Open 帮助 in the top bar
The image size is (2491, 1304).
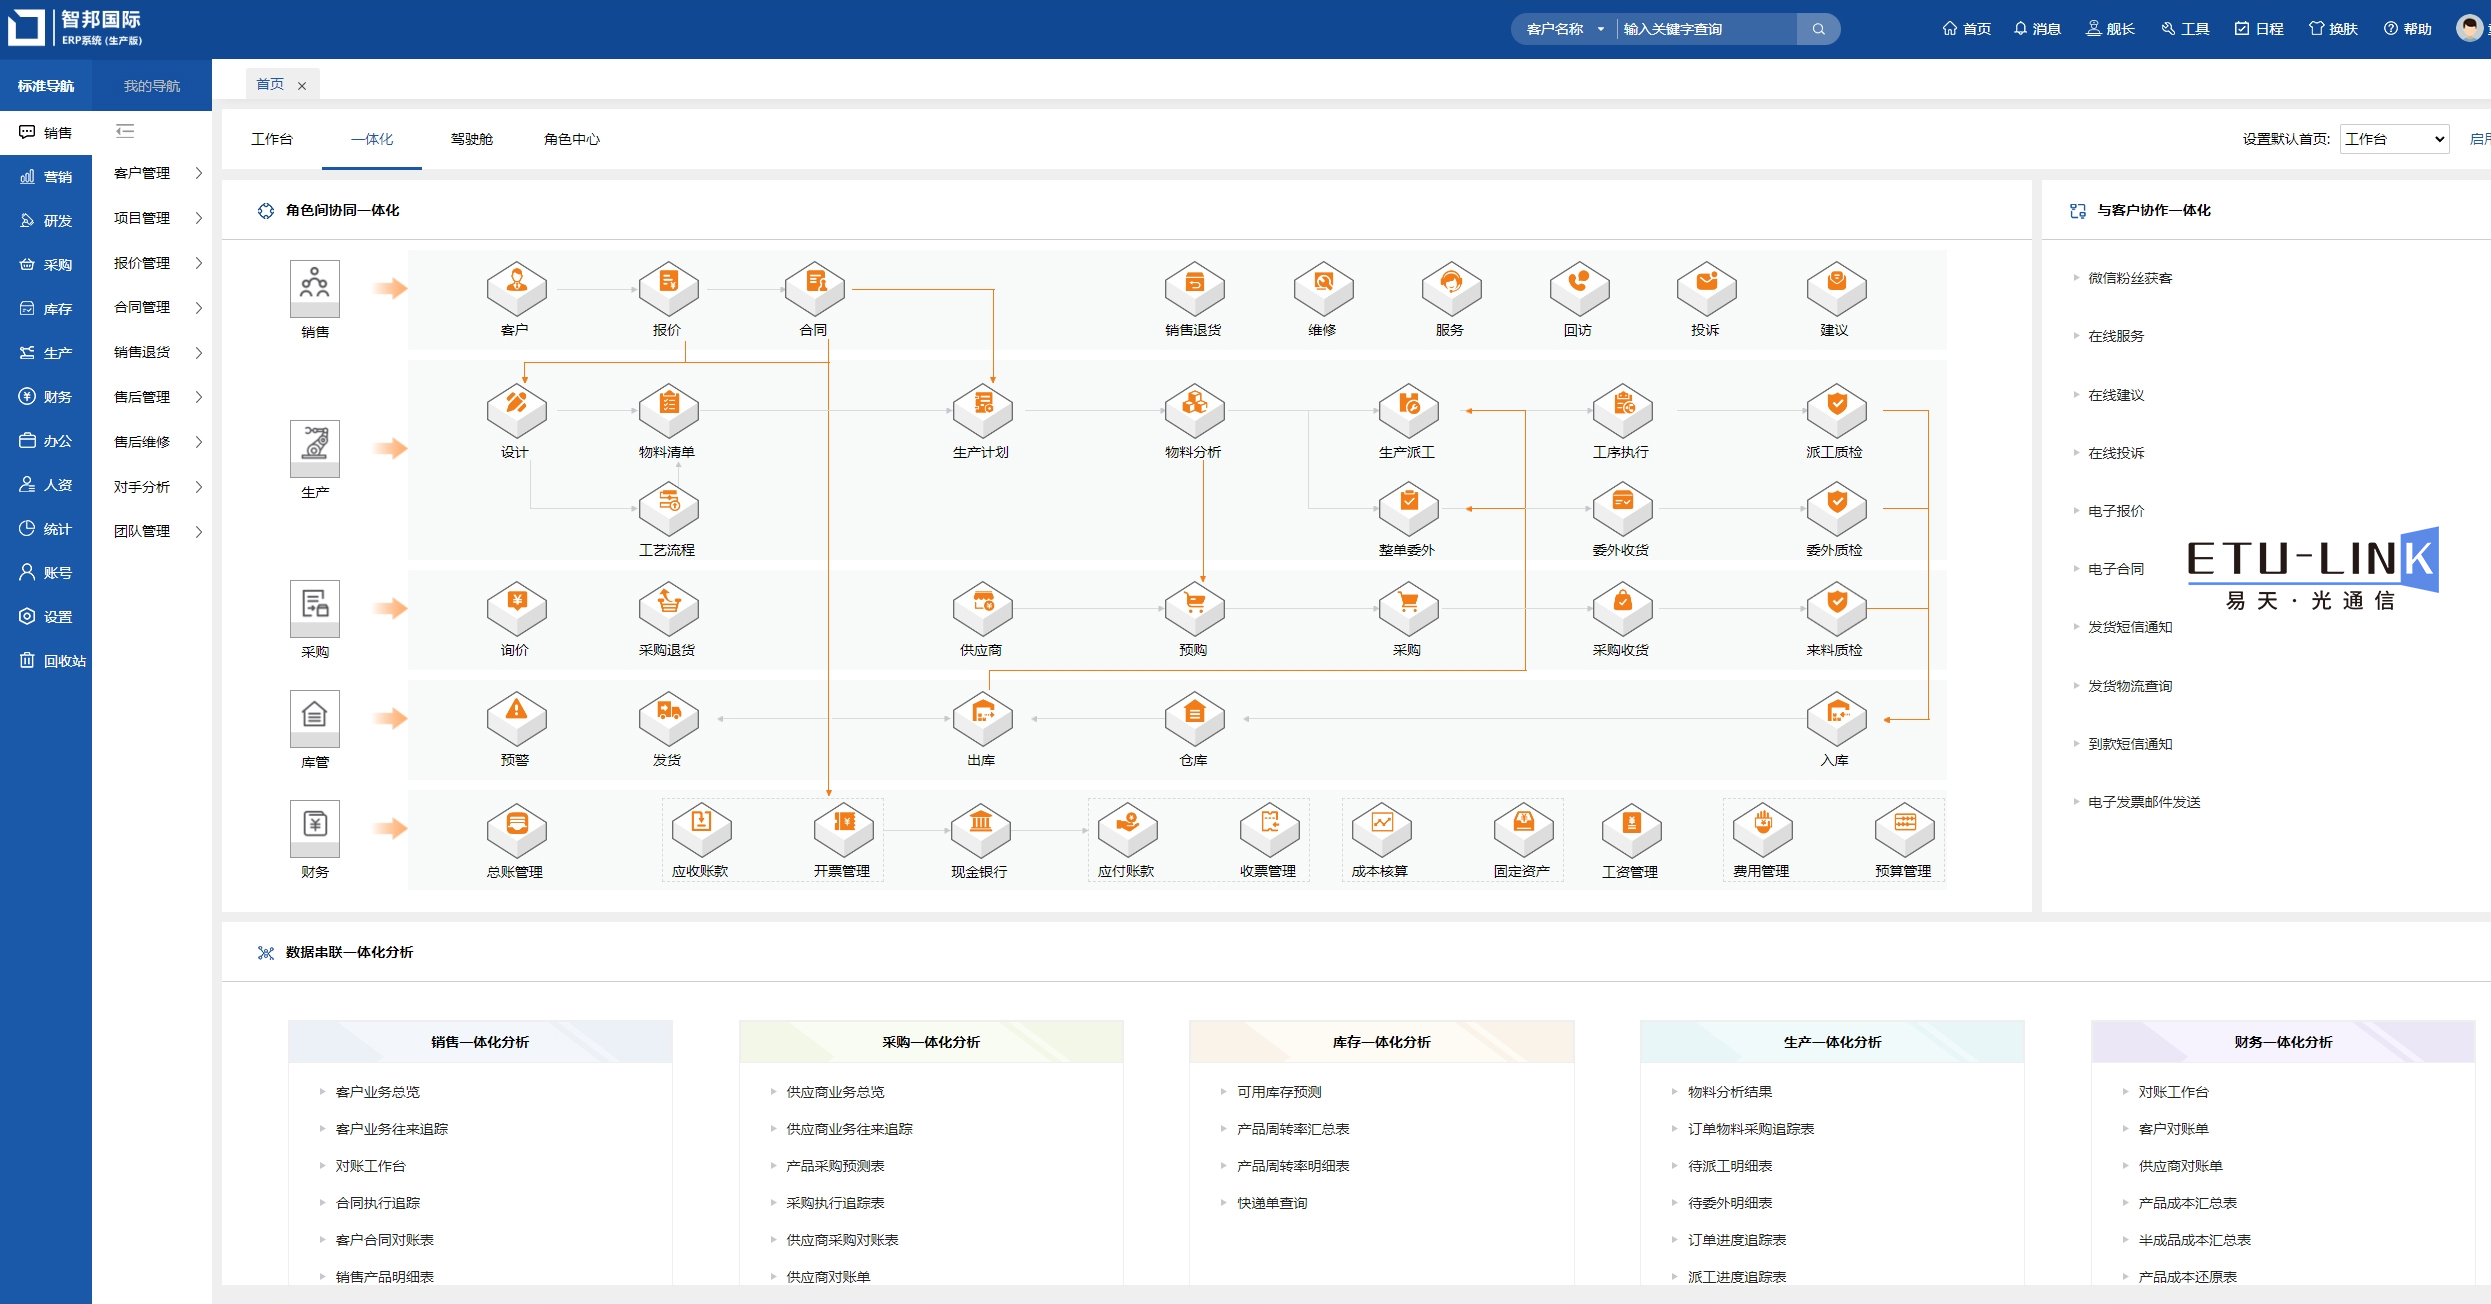point(2407,29)
